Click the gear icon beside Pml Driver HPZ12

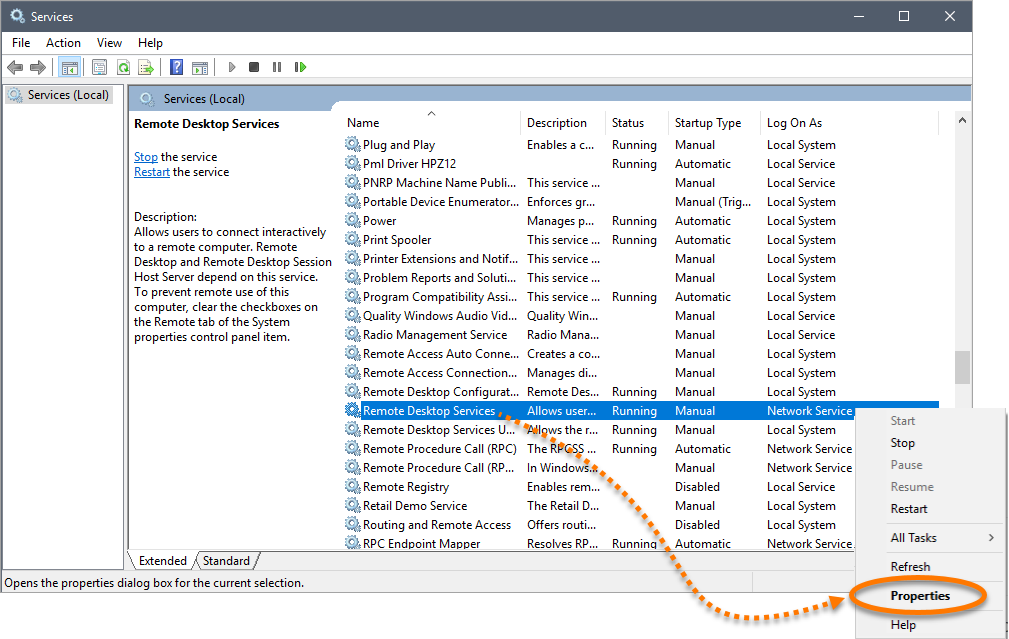pos(353,163)
